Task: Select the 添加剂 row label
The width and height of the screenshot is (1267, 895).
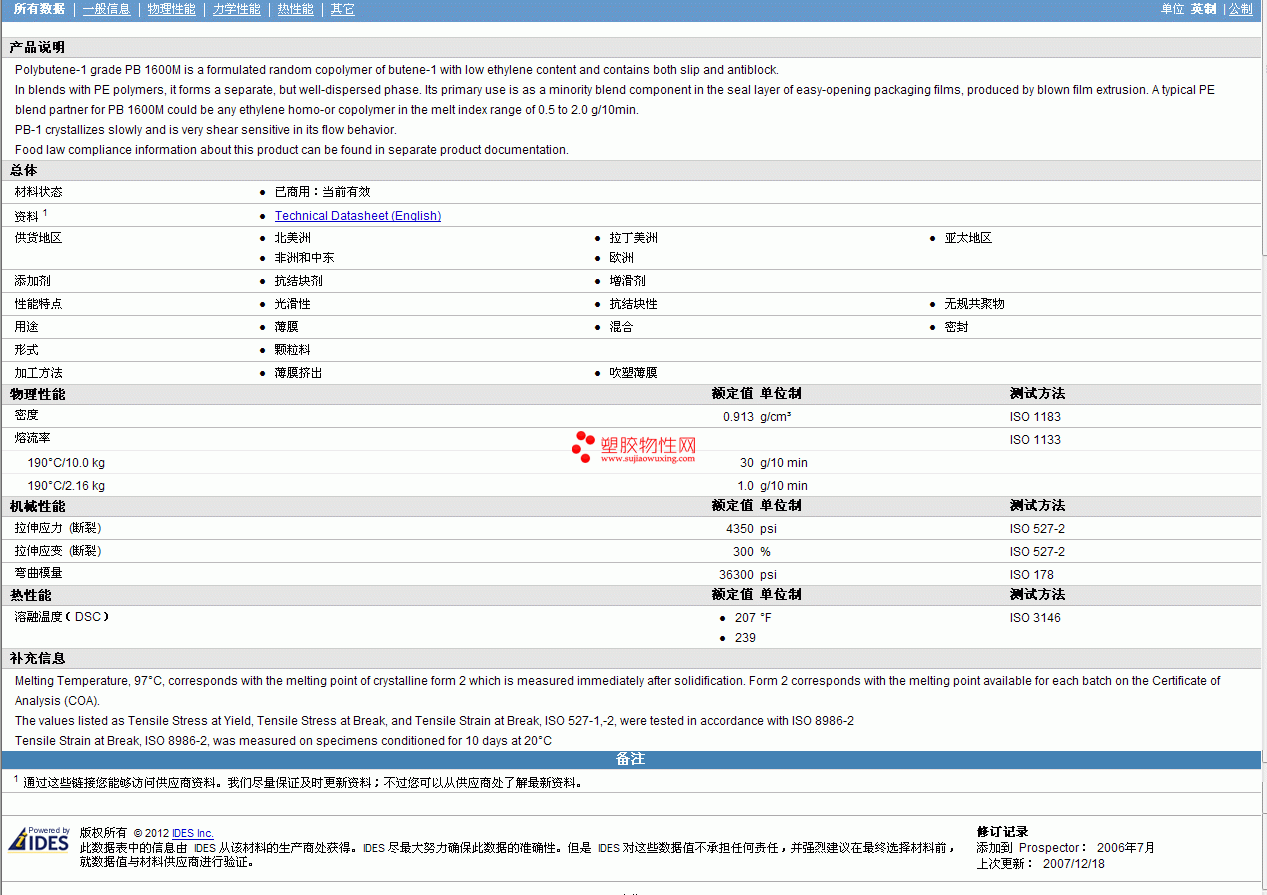Action: (x=32, y=281)
